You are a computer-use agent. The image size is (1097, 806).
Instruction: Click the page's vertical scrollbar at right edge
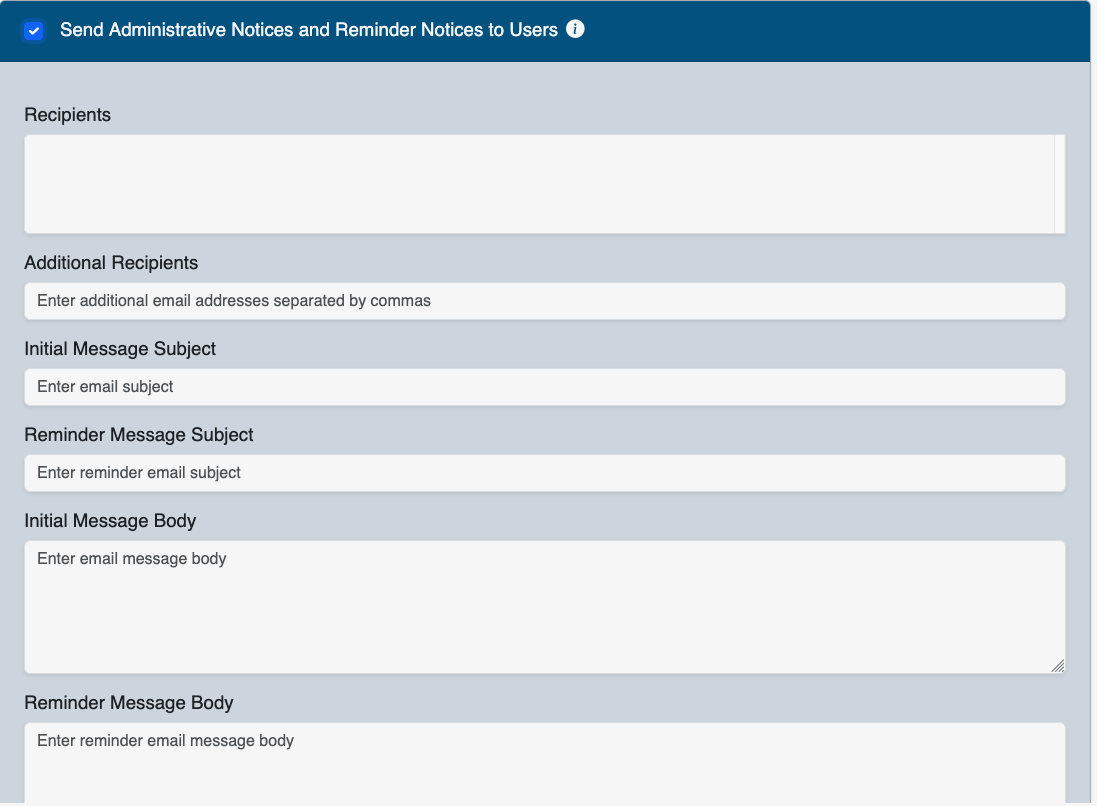[x=1093, y=400]
